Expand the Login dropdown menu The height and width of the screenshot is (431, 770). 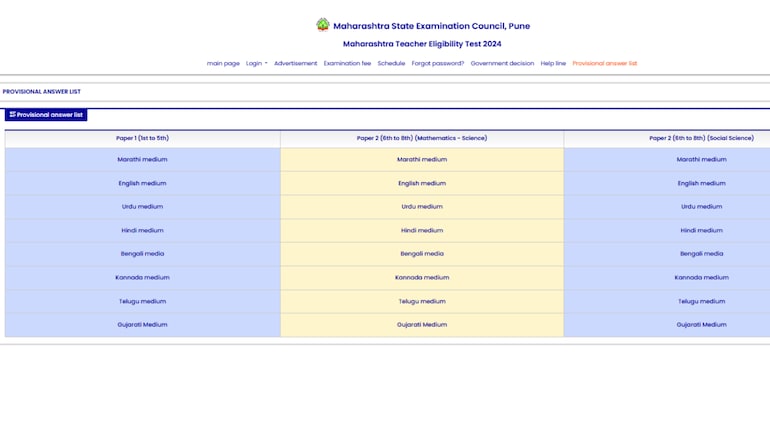[x=256, y=63]
